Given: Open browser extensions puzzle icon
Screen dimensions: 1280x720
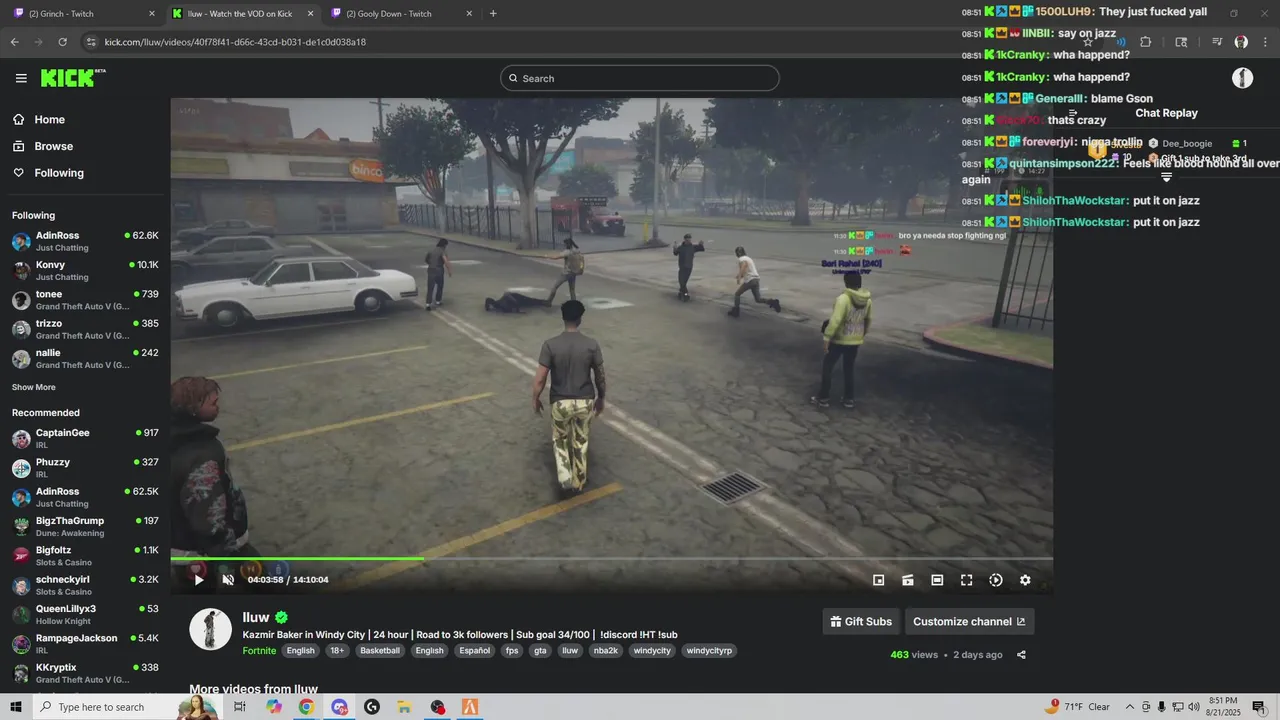Looking at the screenshot, I should click(1146, 42).
